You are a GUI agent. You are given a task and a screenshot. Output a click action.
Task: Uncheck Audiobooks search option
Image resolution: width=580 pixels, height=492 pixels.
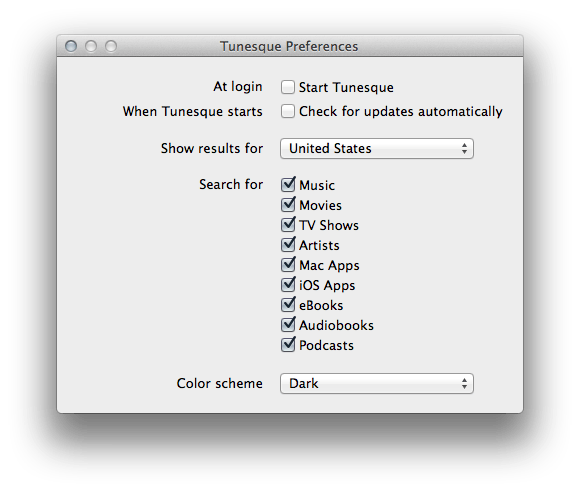(x=288, y=324)
